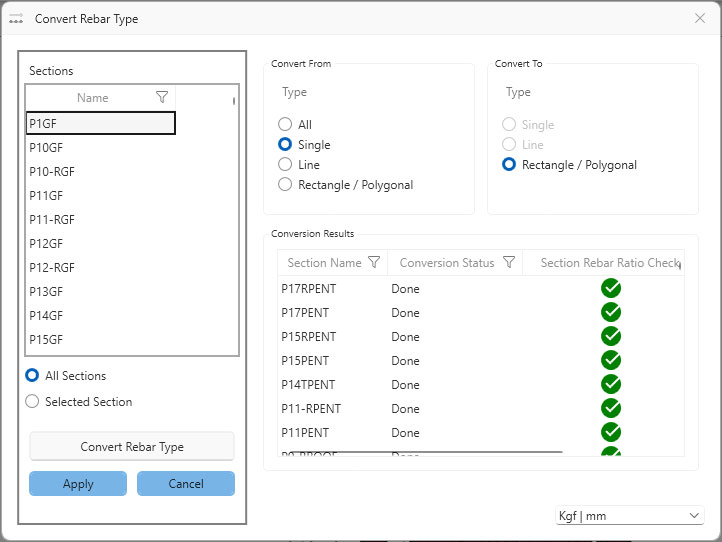Click the Apply button
This screenshot has width=722, height=542.
tap(78, 484)
